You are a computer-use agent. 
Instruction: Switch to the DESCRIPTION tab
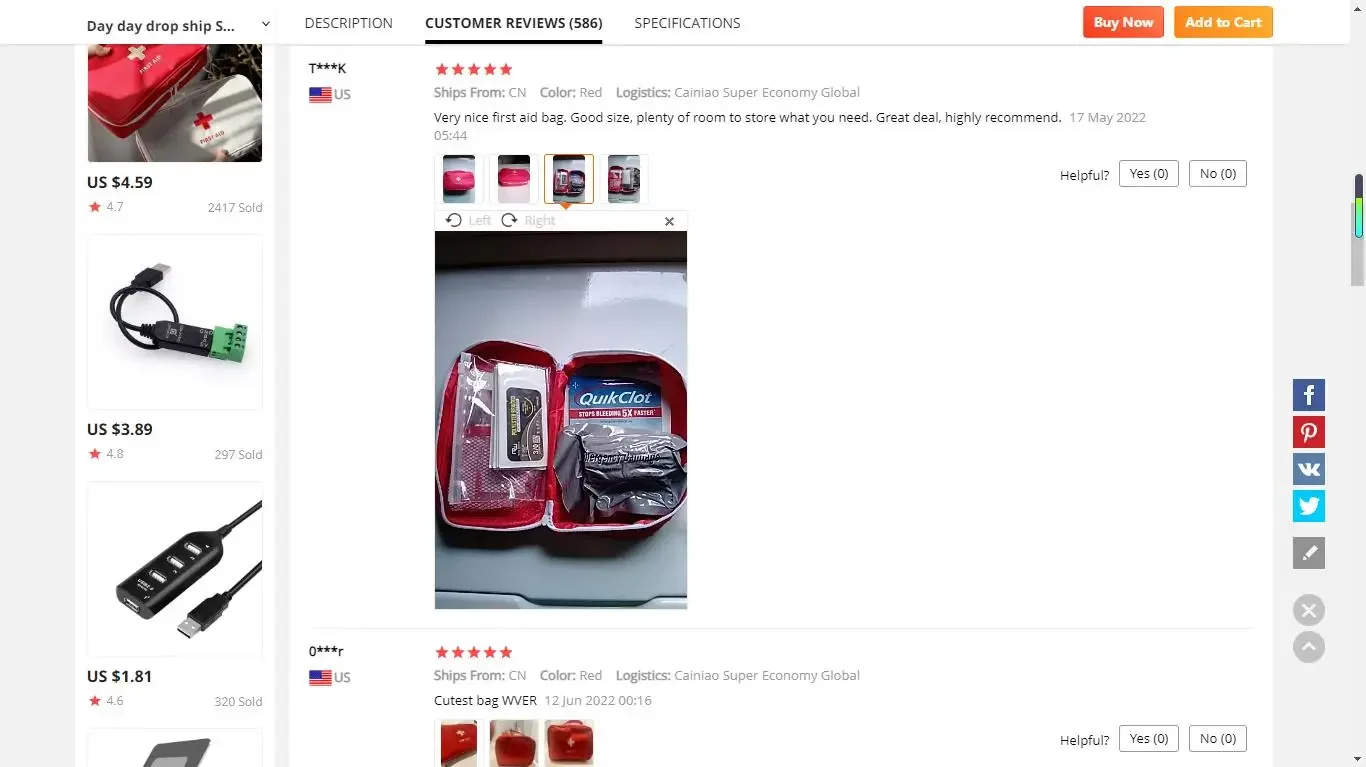(348, 23)
